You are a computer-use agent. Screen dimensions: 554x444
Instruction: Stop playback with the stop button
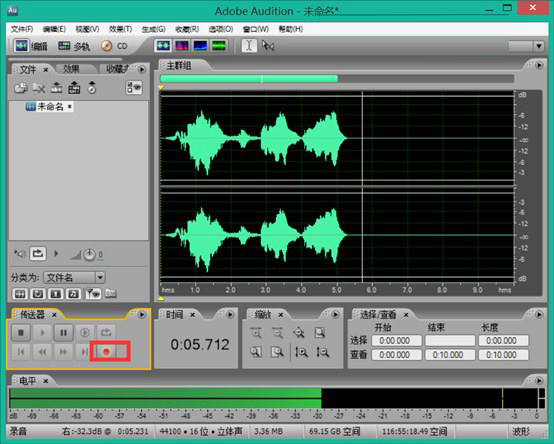(x=21, y=332)
